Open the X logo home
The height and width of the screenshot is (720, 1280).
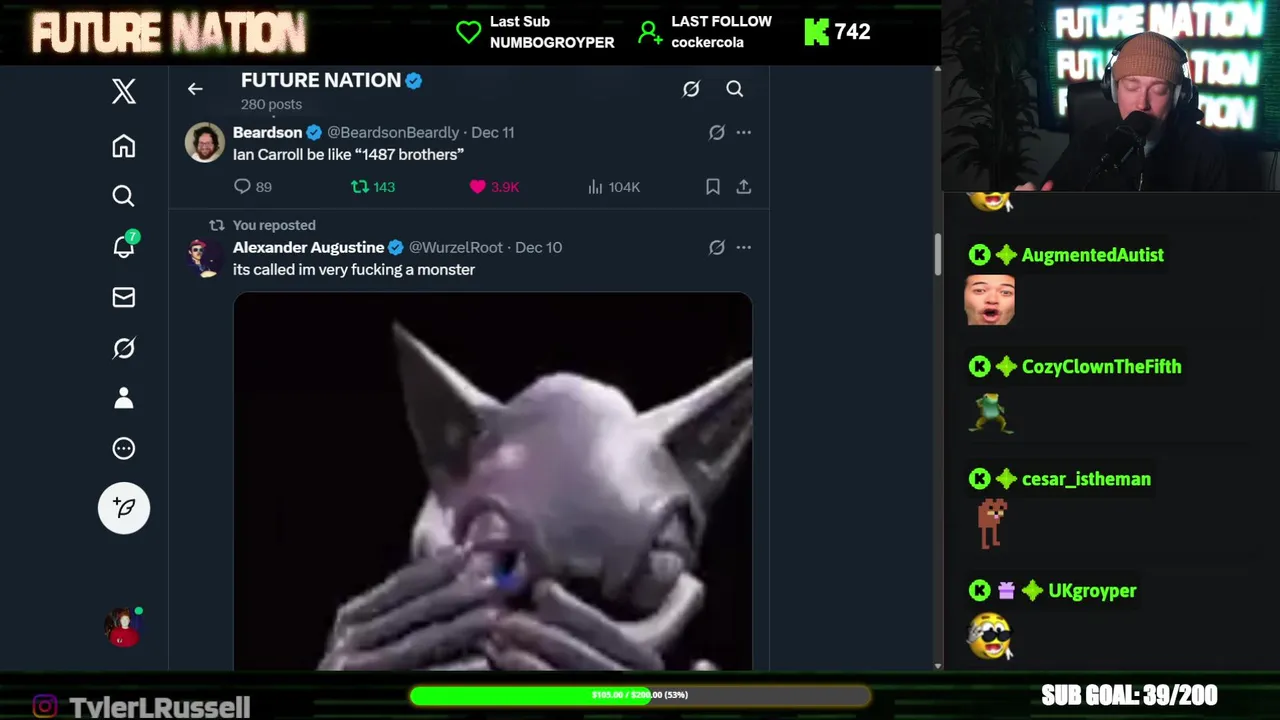tap(124, 92)
